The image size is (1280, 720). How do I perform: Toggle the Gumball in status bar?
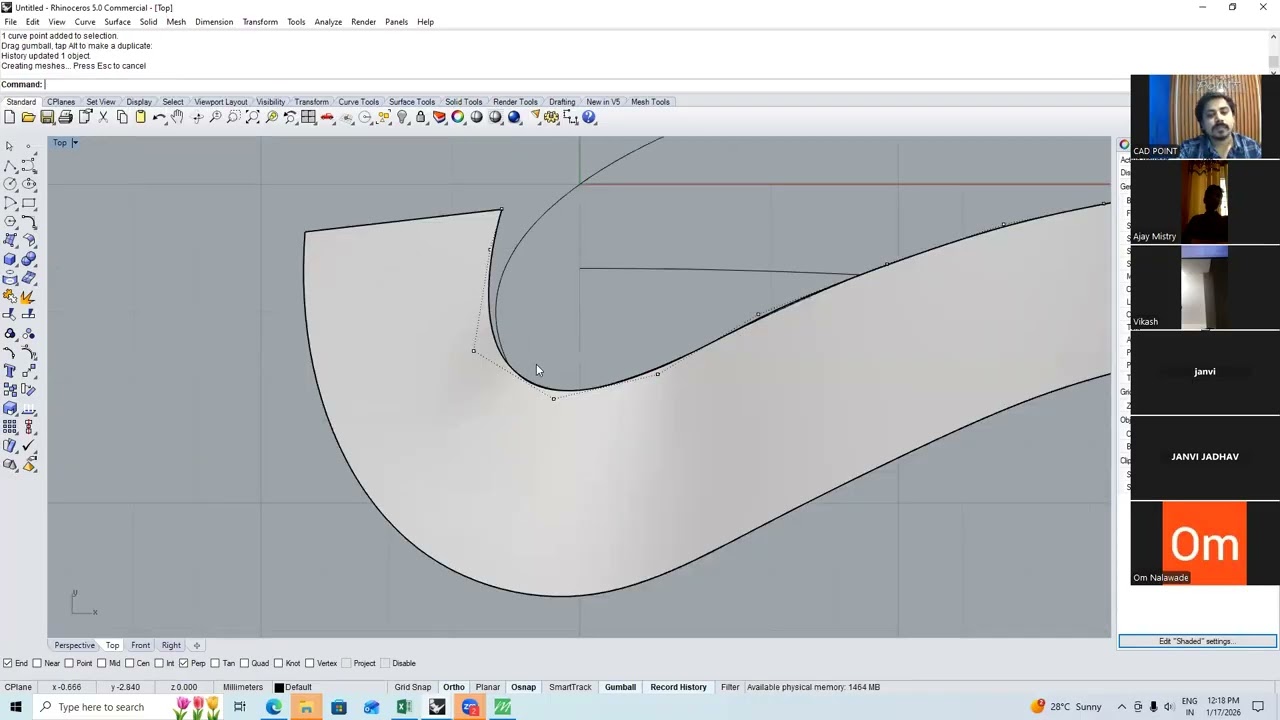pos(620,687)
